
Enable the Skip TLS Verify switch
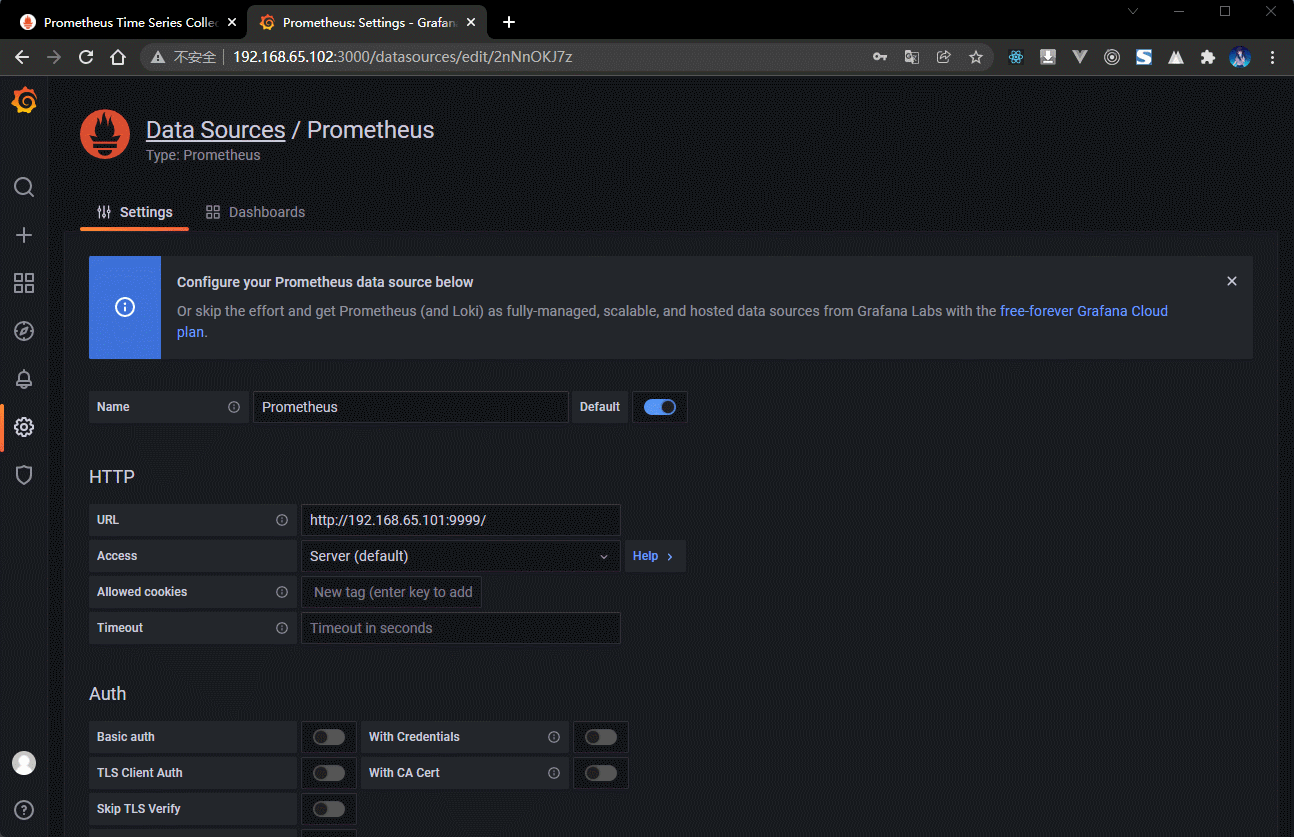click(329, 809)
